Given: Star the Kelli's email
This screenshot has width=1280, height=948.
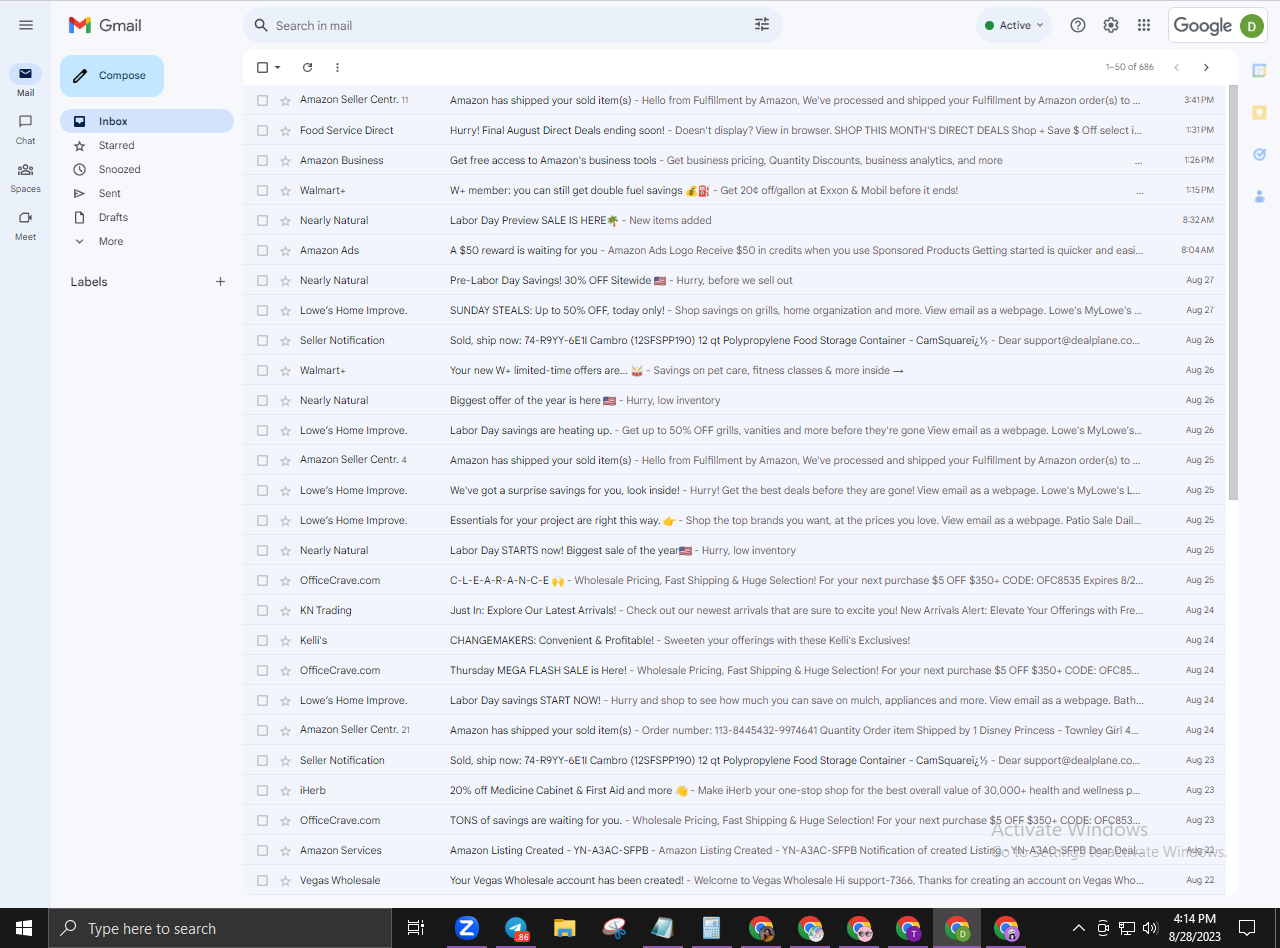Looking at the screenshot, I should (x=285, y=640).
